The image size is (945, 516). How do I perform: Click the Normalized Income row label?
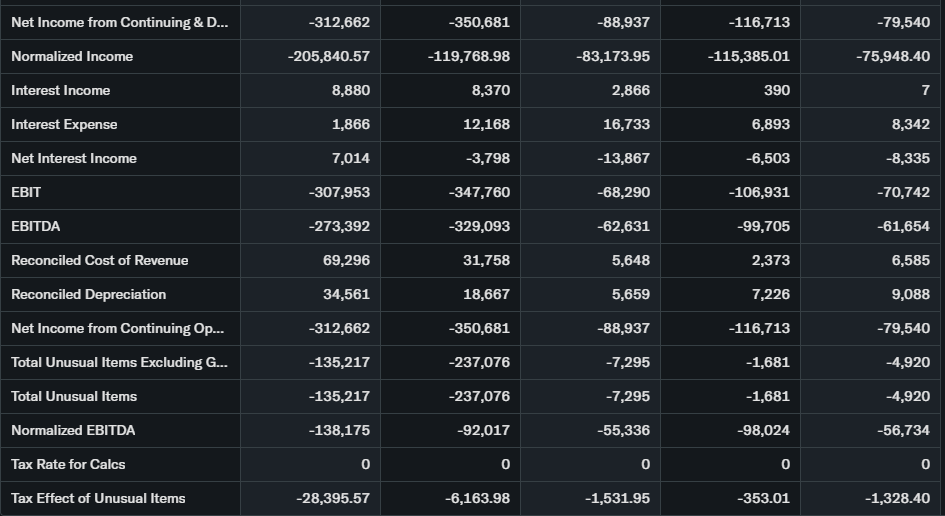click(72, 56)
